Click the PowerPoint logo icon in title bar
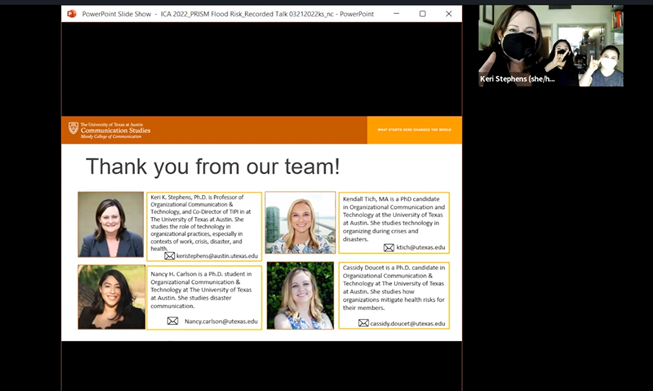This screenshot has width=653, height=391. click(72, 14)
